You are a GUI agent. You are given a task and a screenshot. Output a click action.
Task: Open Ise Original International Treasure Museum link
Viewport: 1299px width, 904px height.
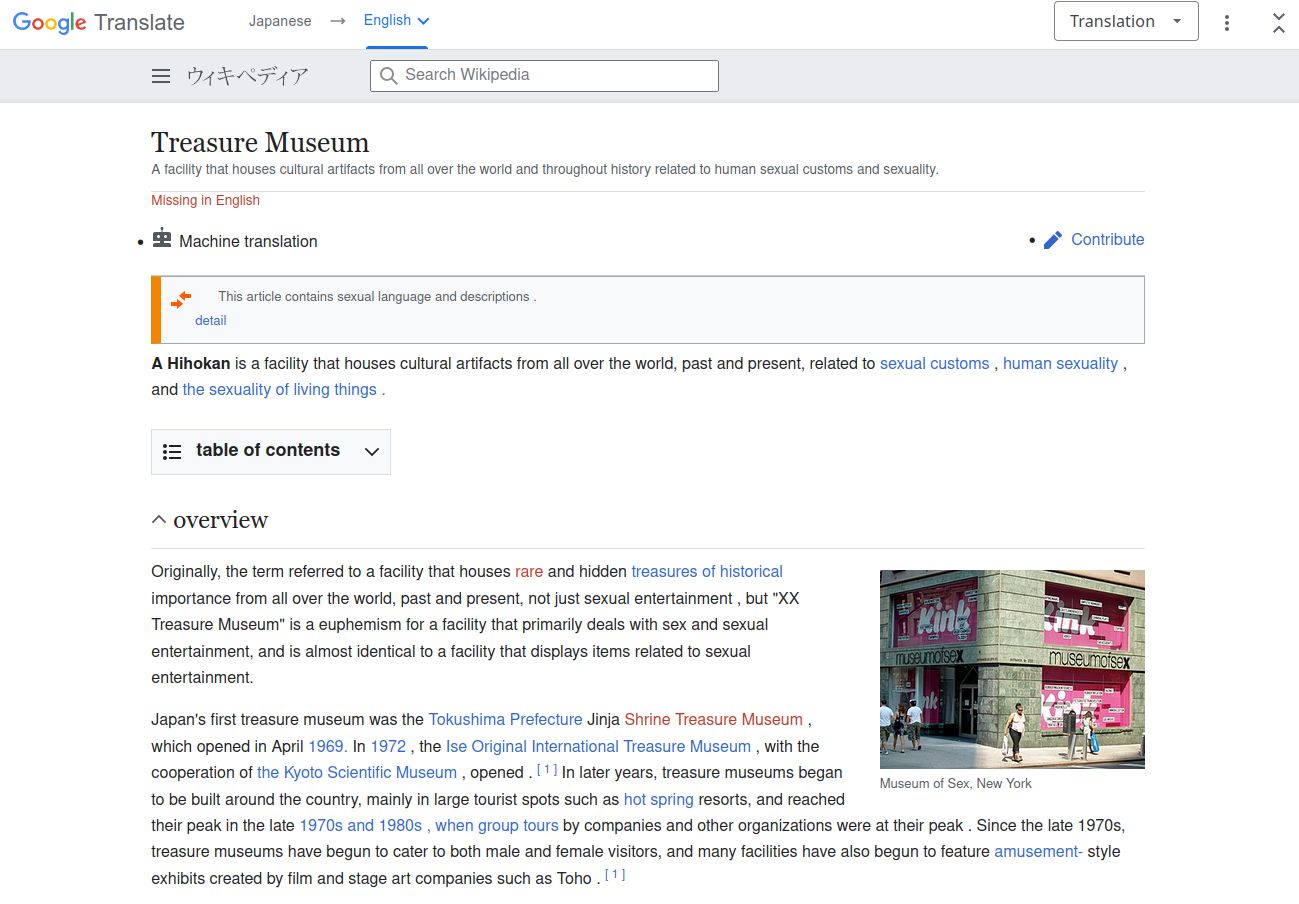coord(598,747)
